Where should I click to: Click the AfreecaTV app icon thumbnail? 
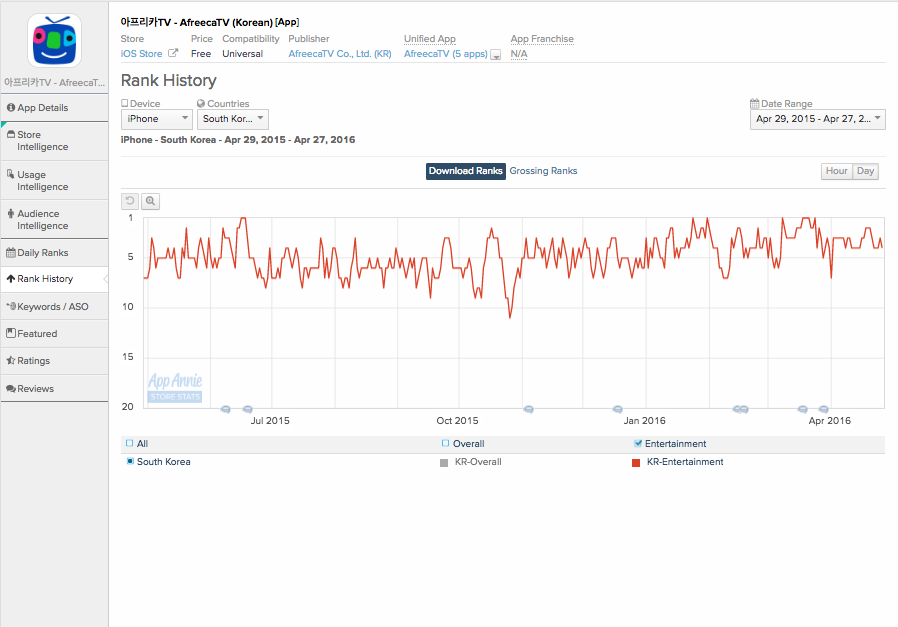click(x=54, y=41)
